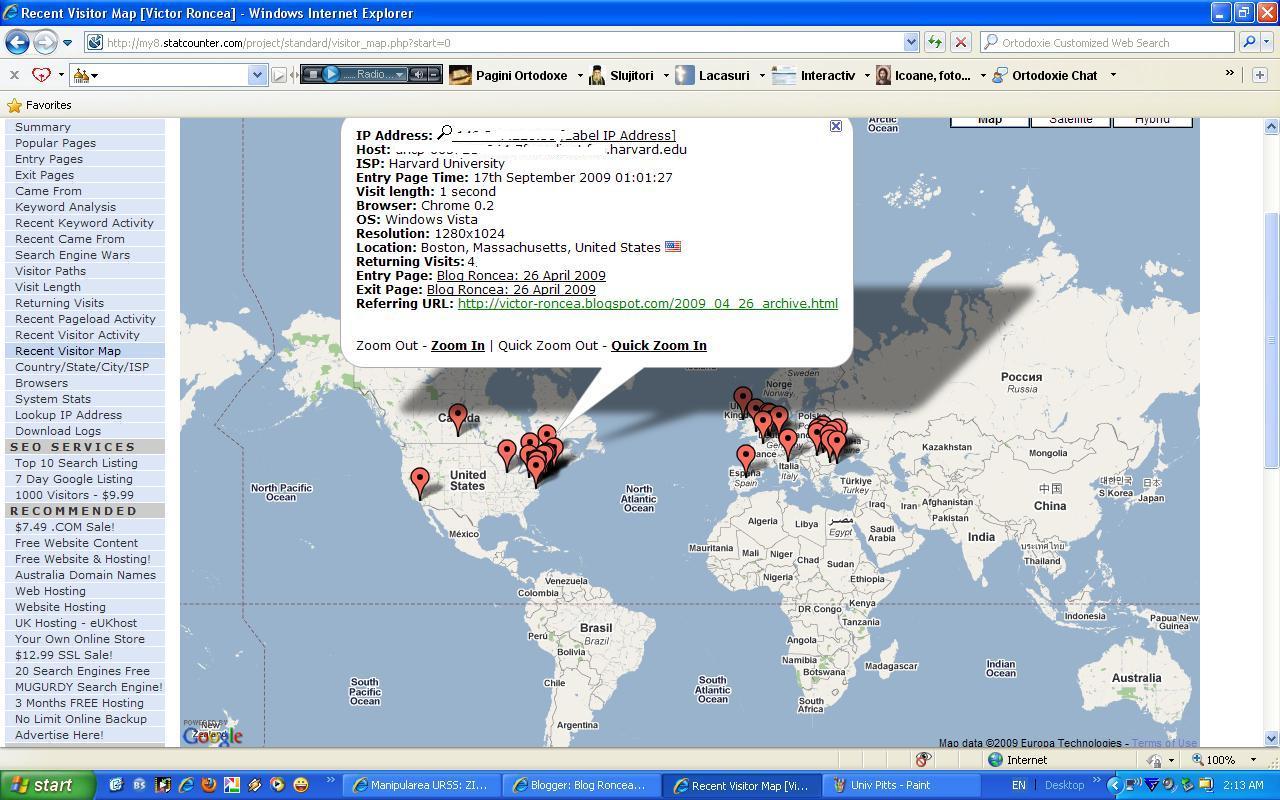Image resolution: width=1280 pixels, height=800 pixels.
Task: Start the web search with the magnifier button
Action: 1249,42
